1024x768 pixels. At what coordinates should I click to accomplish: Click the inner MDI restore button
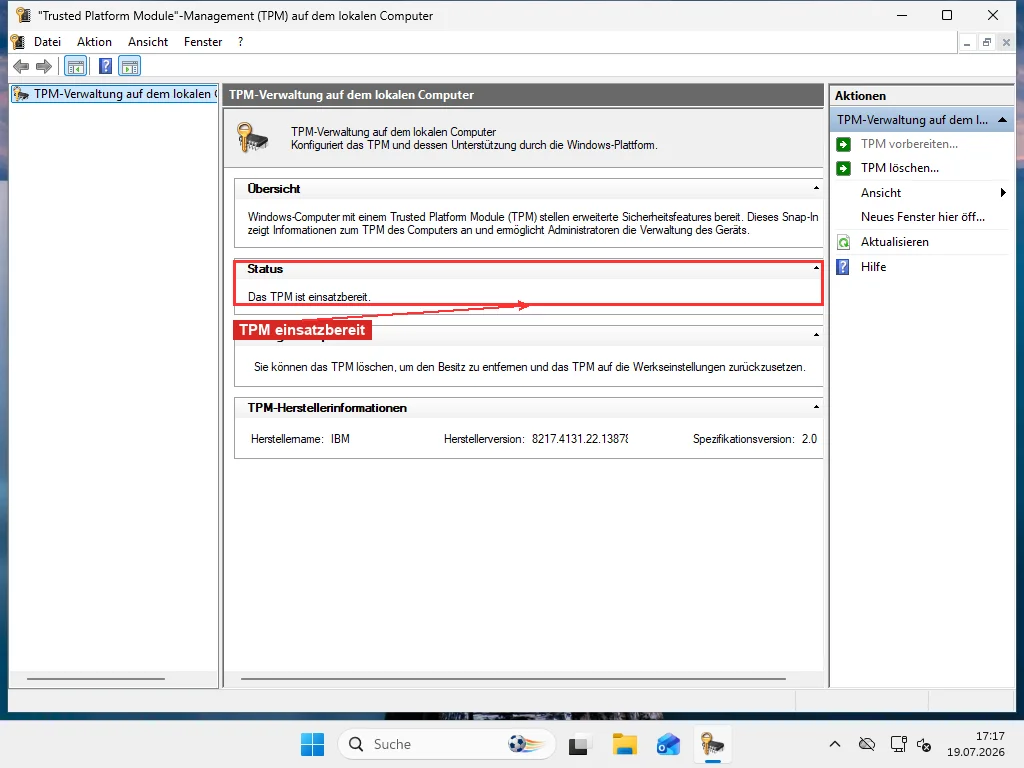click(x=987, y=42)
